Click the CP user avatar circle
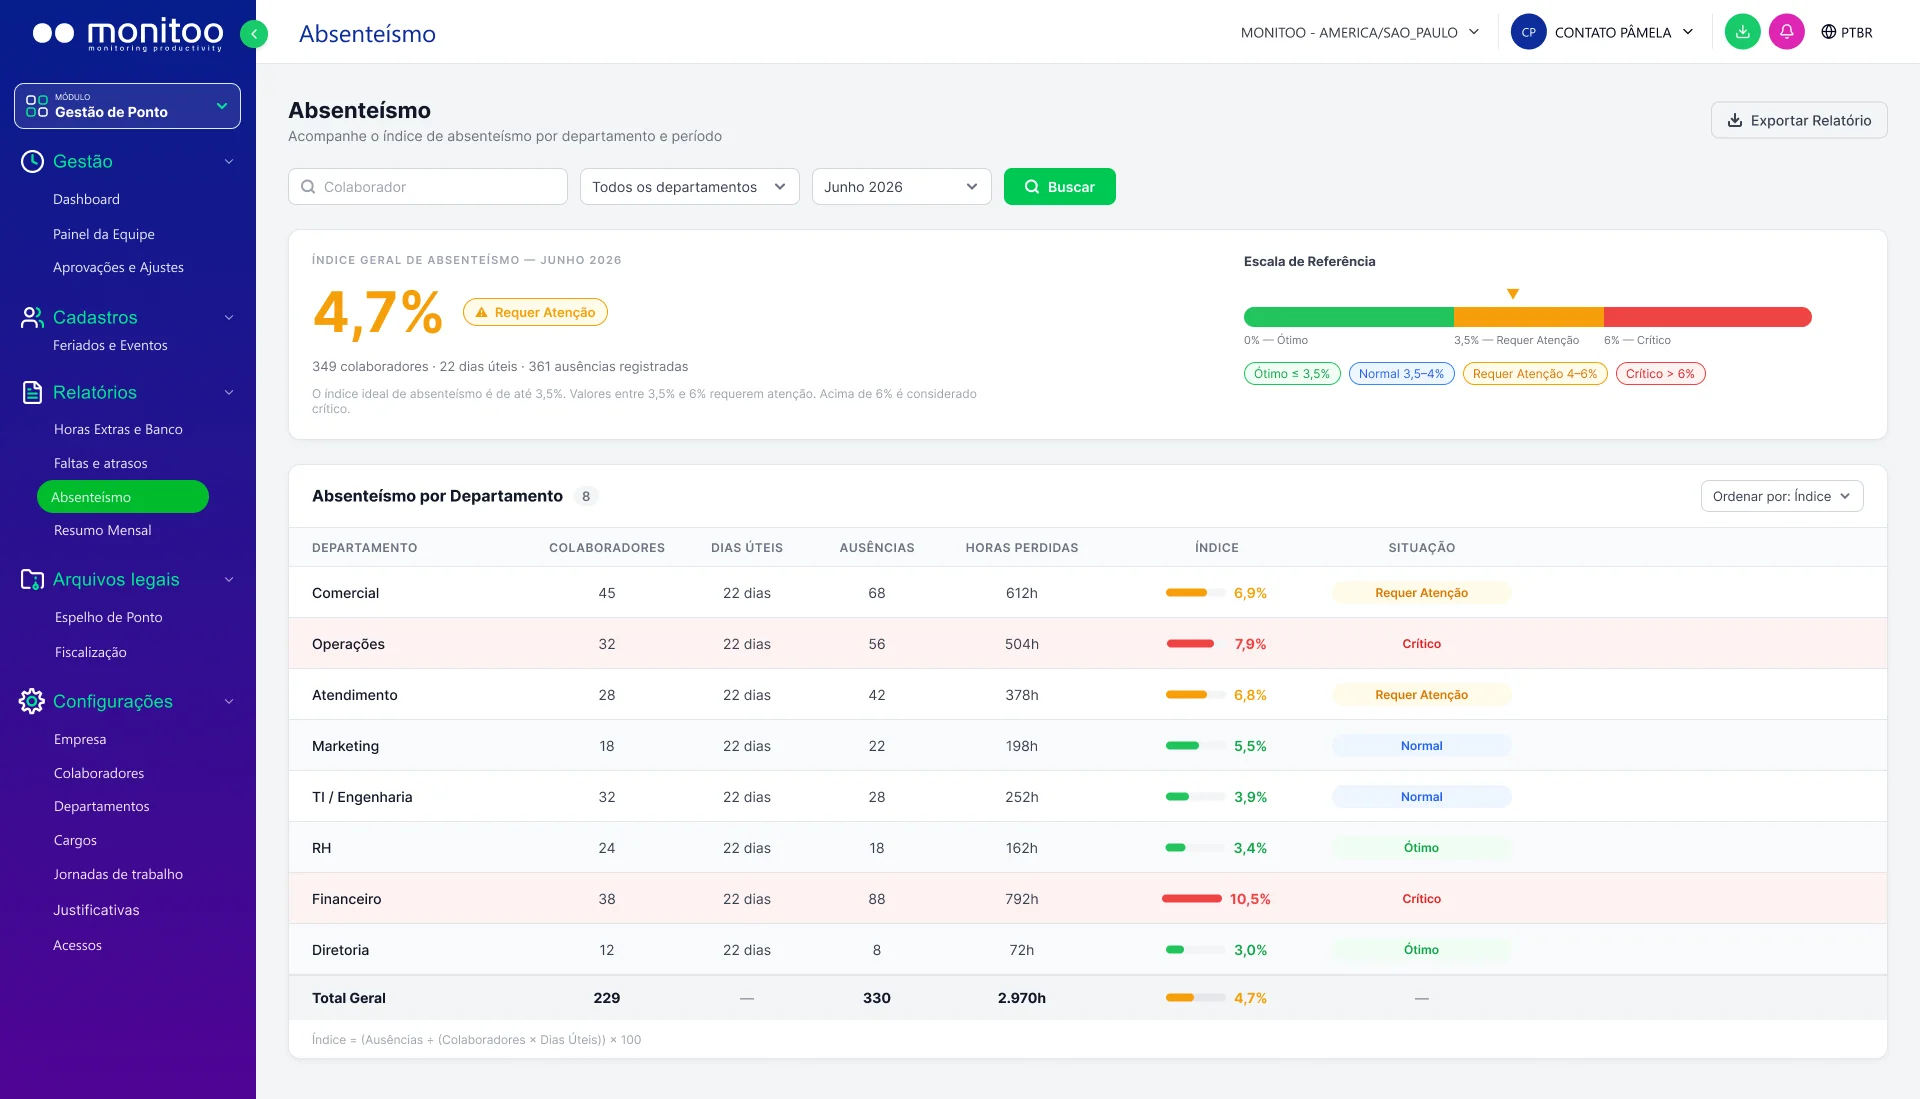The height and width of the screenshot is (1099, 1920). click(x=1528, y=32)
